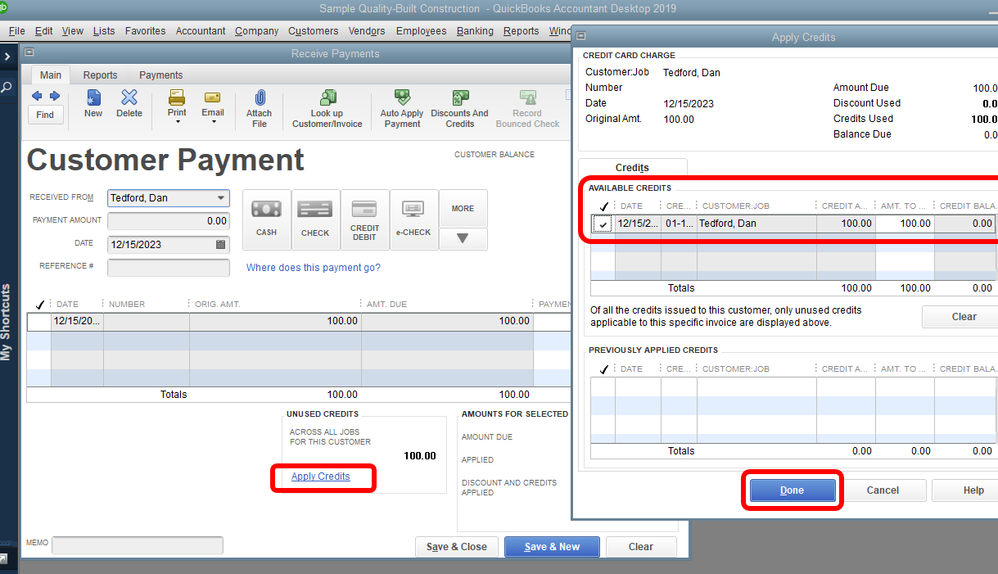This screenshot has height=574, width=998.
Task: Click the Payment Amount field
Action: point(169,221)
